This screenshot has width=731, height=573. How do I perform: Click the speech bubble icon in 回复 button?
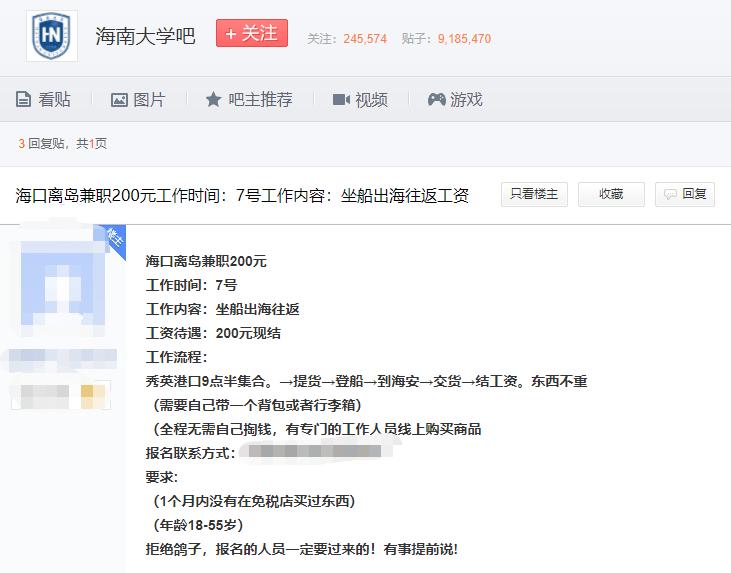pyautogui.click(x=670, y=194)
